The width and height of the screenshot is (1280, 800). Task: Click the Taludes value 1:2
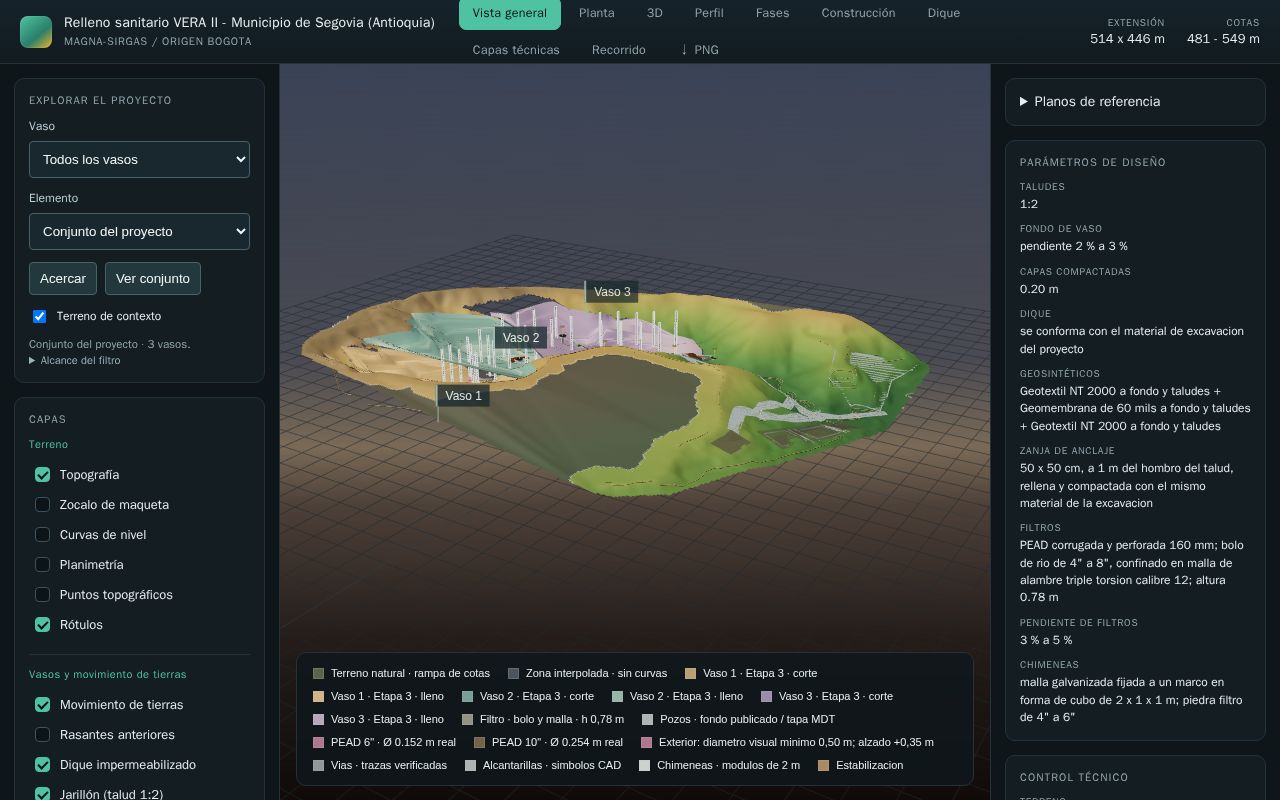click(x=1029, y=204)
